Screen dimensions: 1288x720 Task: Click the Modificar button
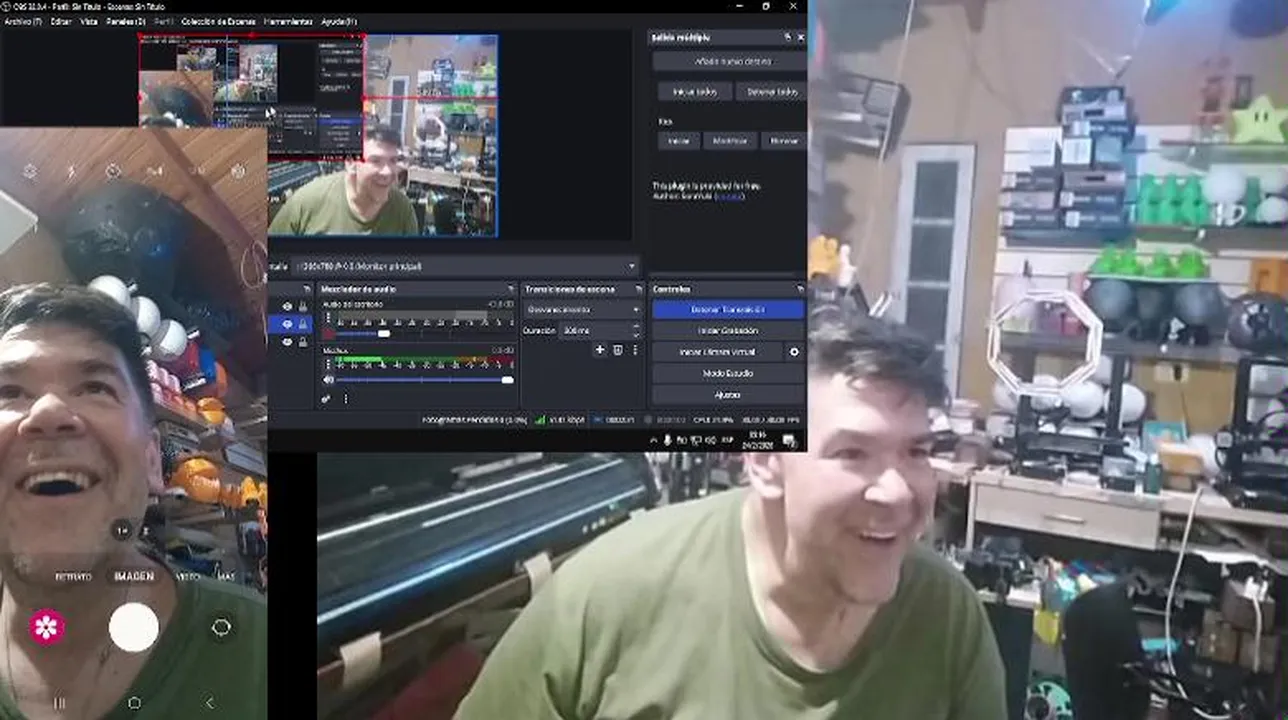tap(729, 141)
